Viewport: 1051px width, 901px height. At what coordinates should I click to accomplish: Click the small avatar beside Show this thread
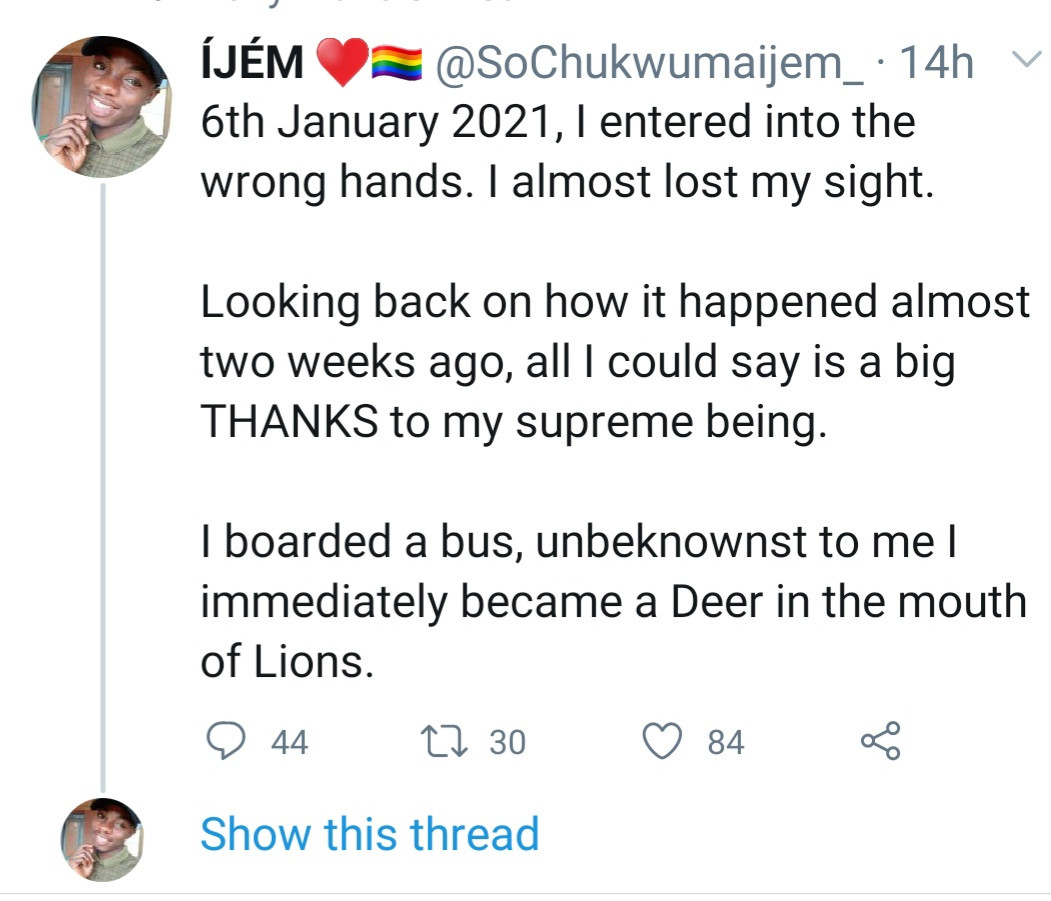coord(102,838)
